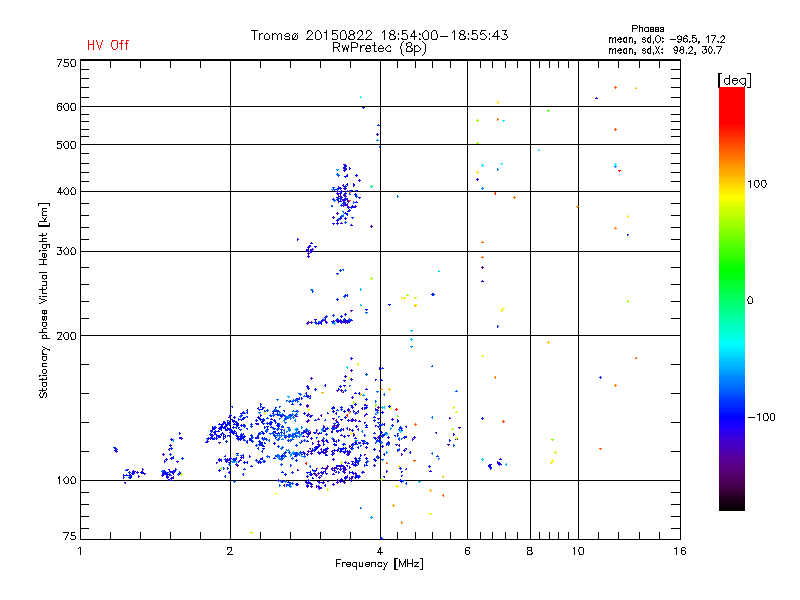Click the '[deg]' colorbar unit label
Screen dimensions: 800x600
(x=734, y=80)
